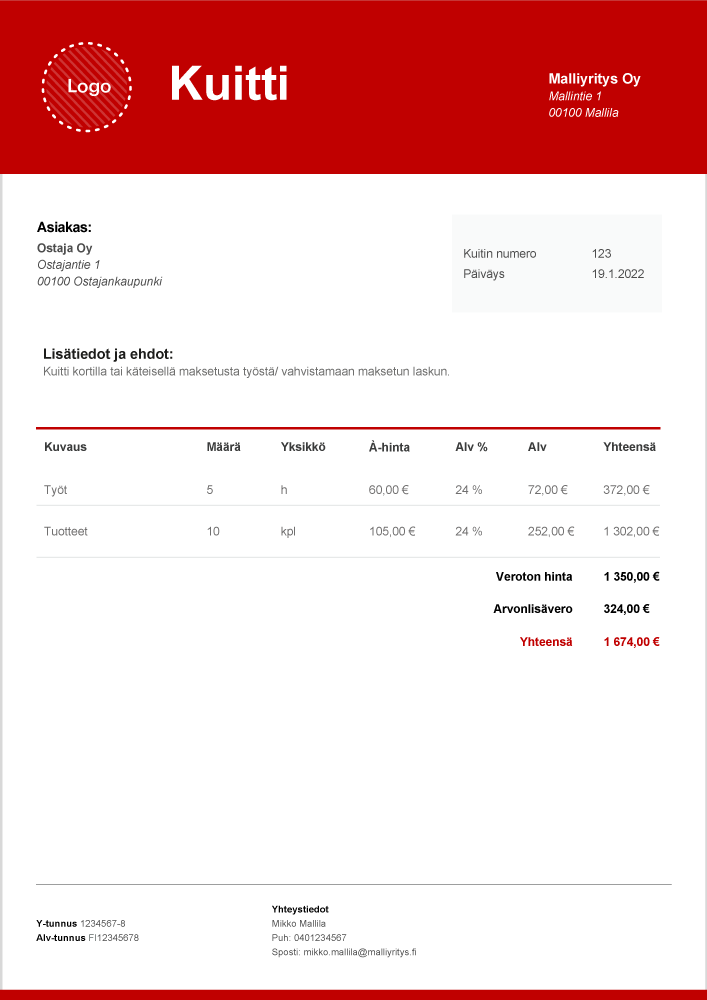
Task: Click the date value 19.1.2022
Action: click(x=617, y=273)
